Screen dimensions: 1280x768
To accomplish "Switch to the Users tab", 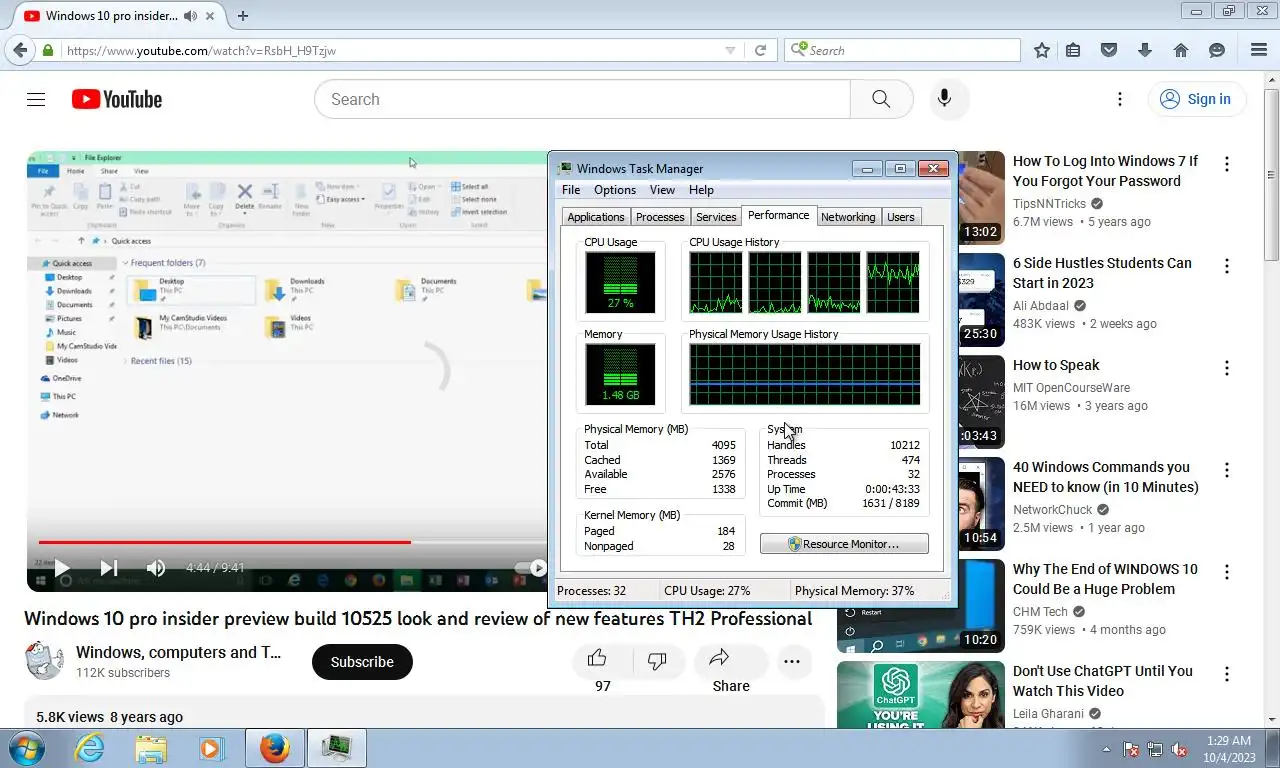I will (901, 217).
